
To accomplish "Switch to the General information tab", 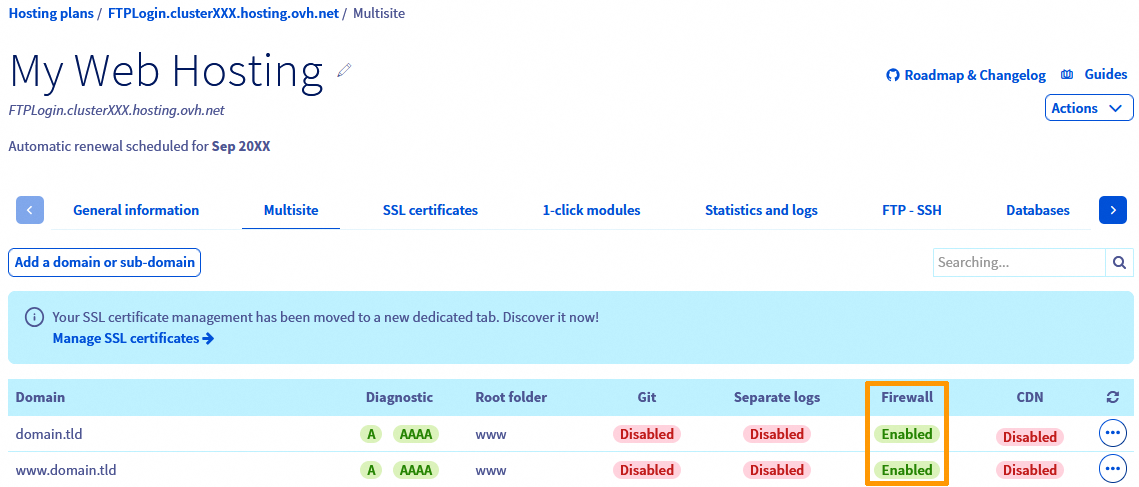I will tap(136, 210).
